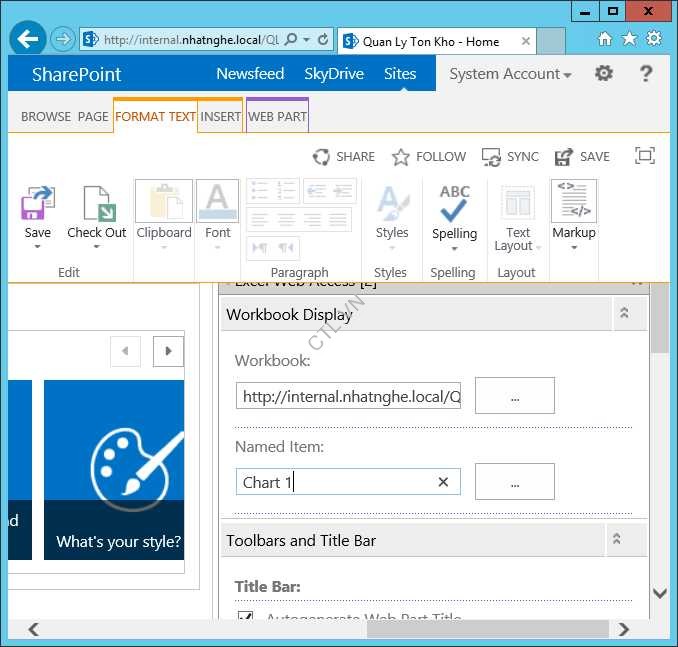The height and width of the screenshot is (647, 678).
Task: Switch to the INSERT ribbon tab
Action: click(x=220, y=116)
